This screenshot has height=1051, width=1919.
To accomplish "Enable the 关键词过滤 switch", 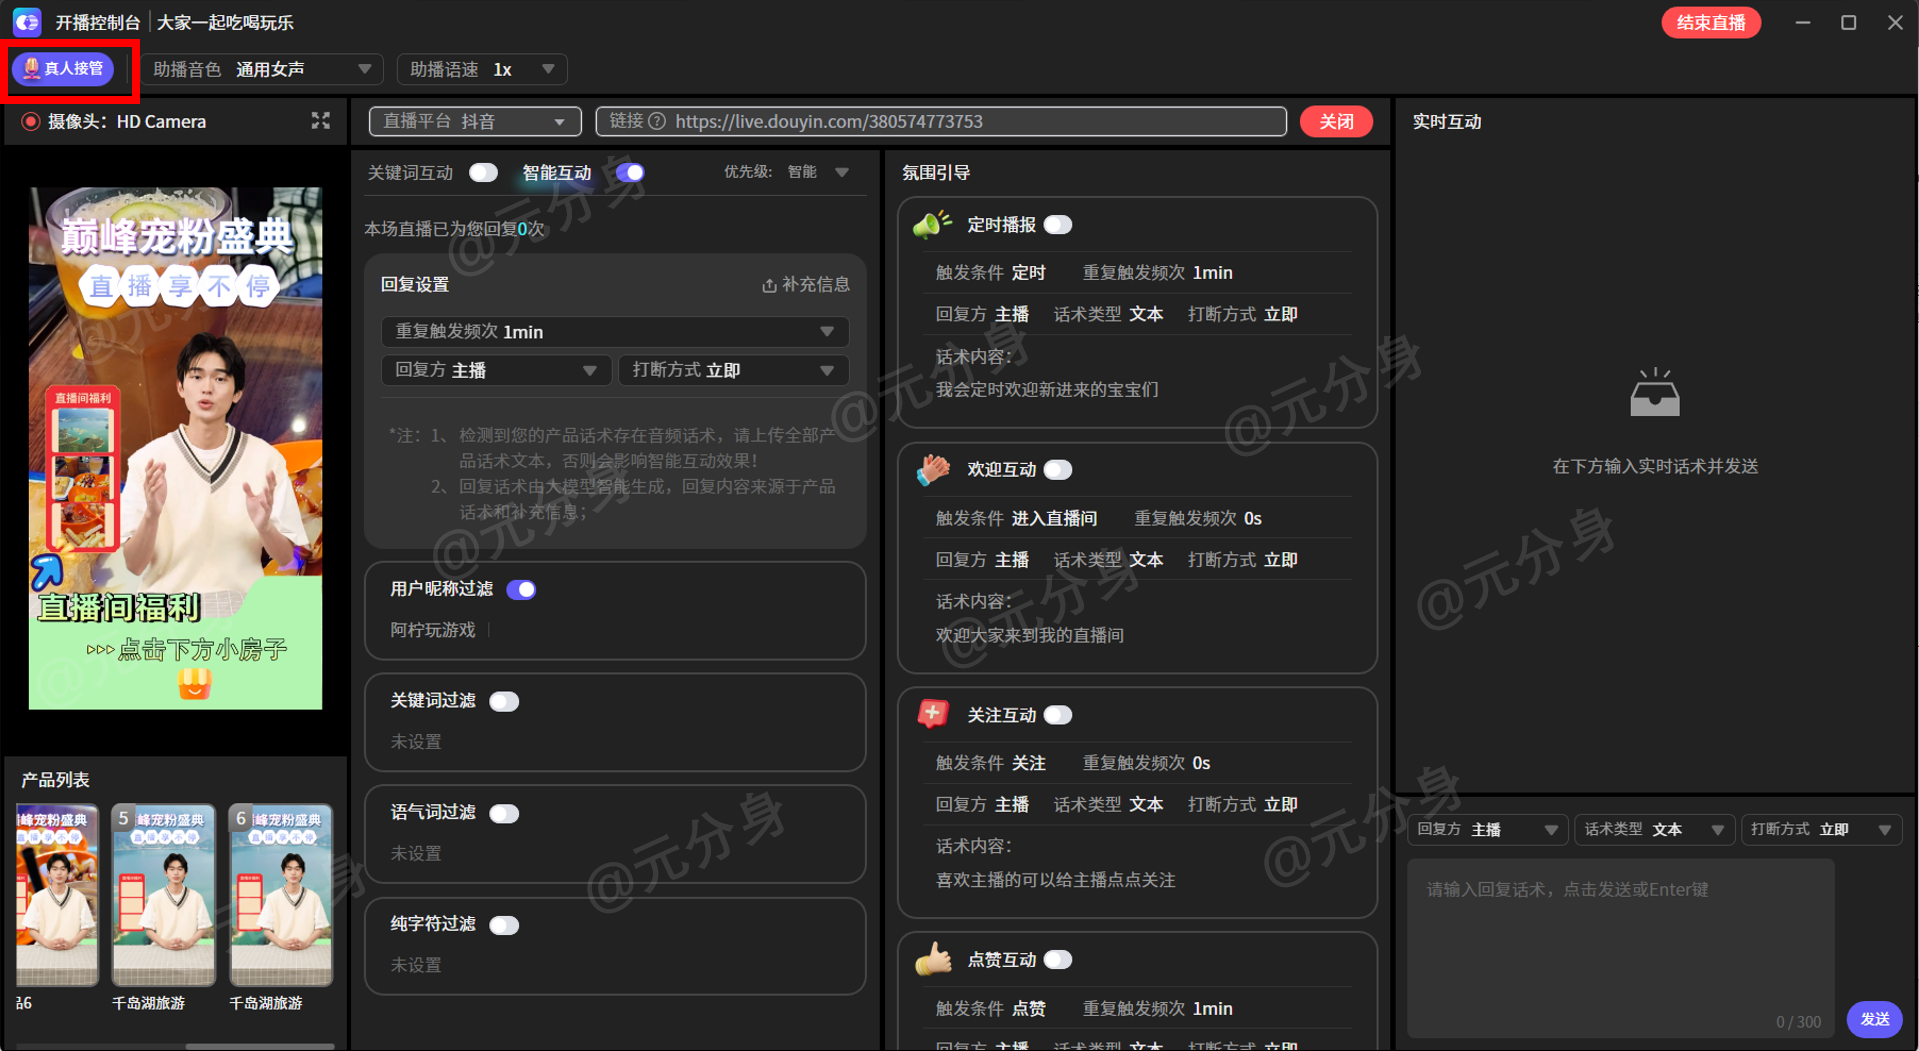I will 504,702.
